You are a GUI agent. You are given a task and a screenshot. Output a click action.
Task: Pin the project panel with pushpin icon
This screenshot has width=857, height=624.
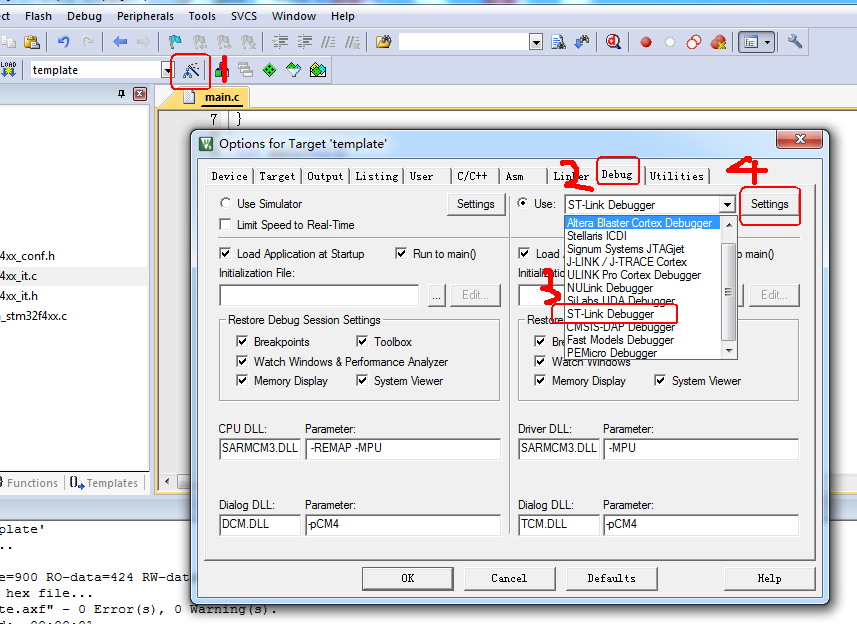[121, 94]
